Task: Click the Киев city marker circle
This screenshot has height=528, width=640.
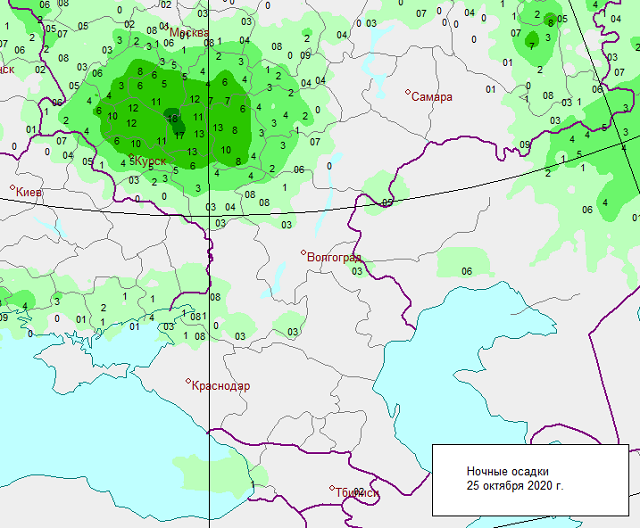Action: (x=13, y=187)
